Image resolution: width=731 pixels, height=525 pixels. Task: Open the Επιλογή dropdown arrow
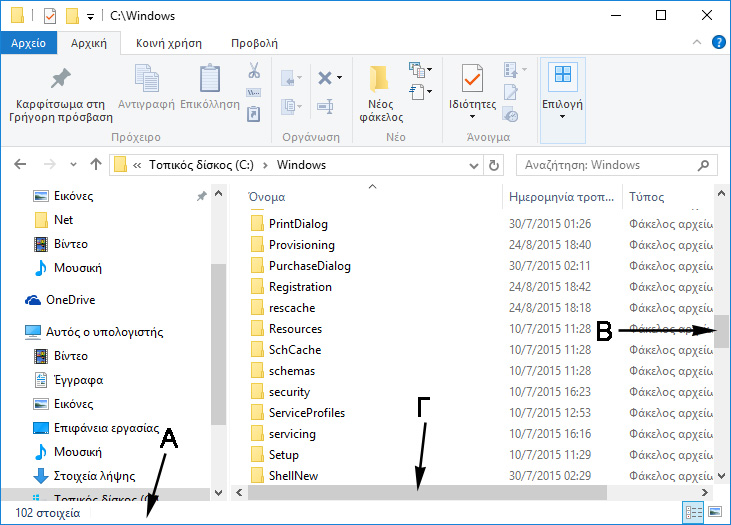[x=562, y=117]
